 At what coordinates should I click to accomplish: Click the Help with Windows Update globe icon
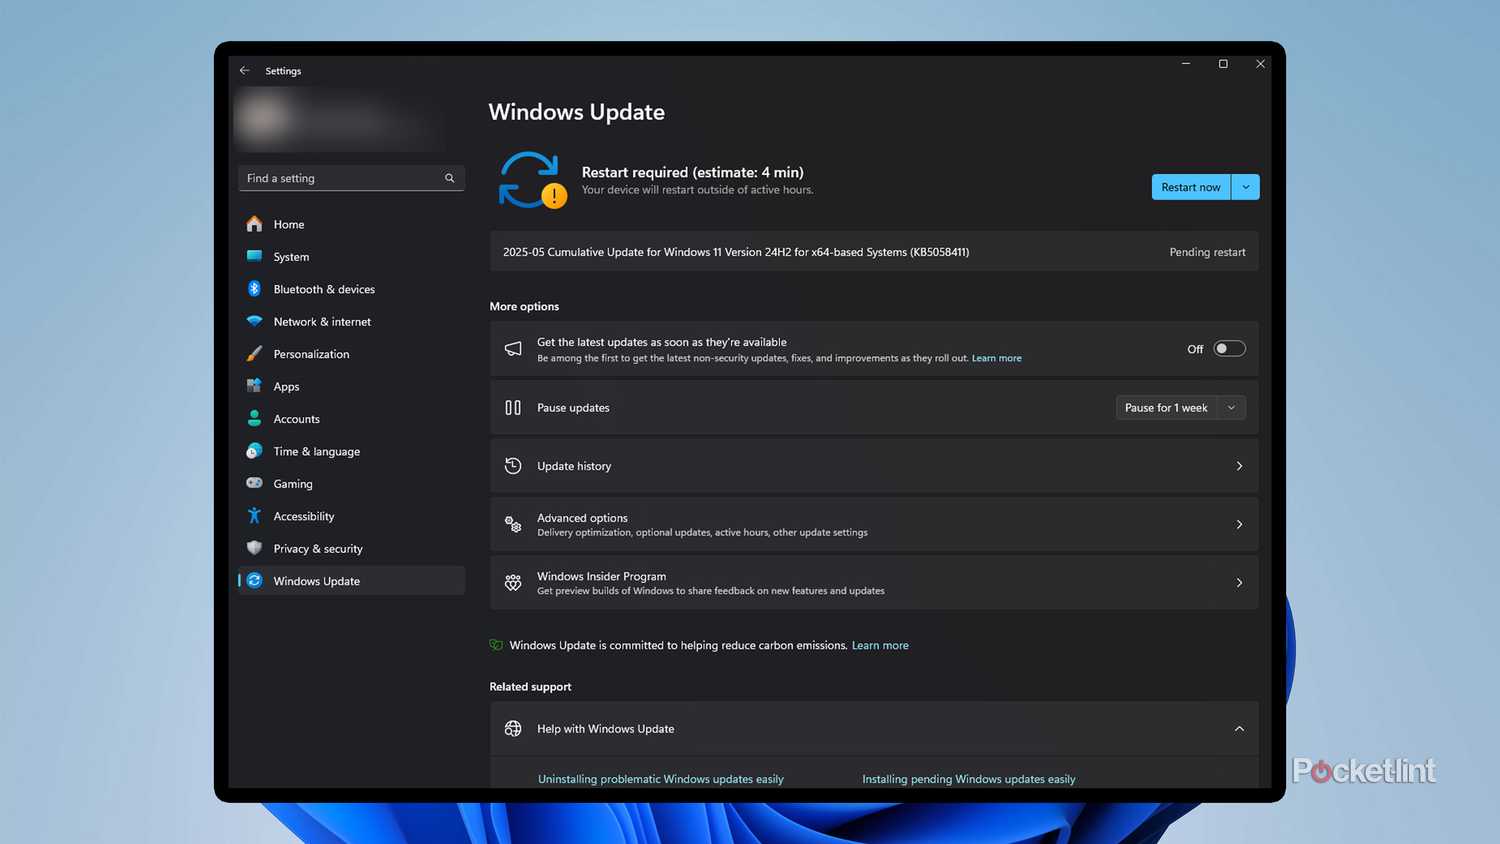513,728
